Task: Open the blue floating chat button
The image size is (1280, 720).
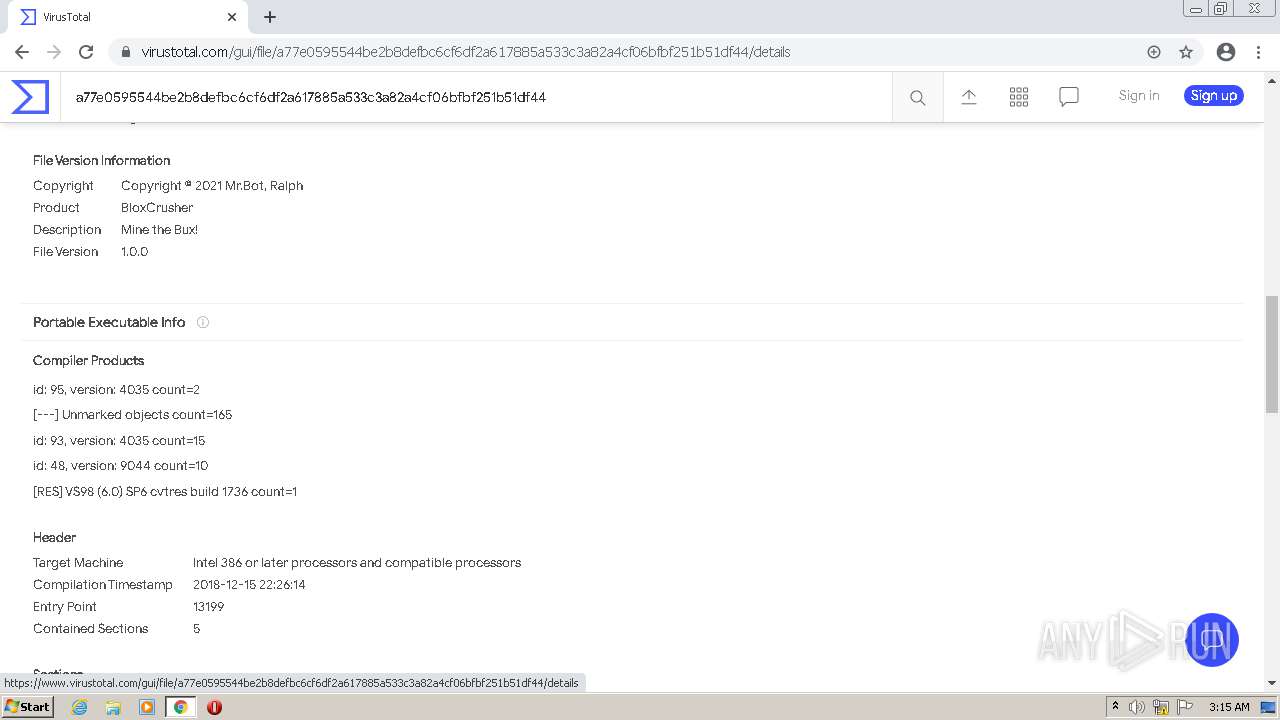Action: click(x=1211, y=640)
